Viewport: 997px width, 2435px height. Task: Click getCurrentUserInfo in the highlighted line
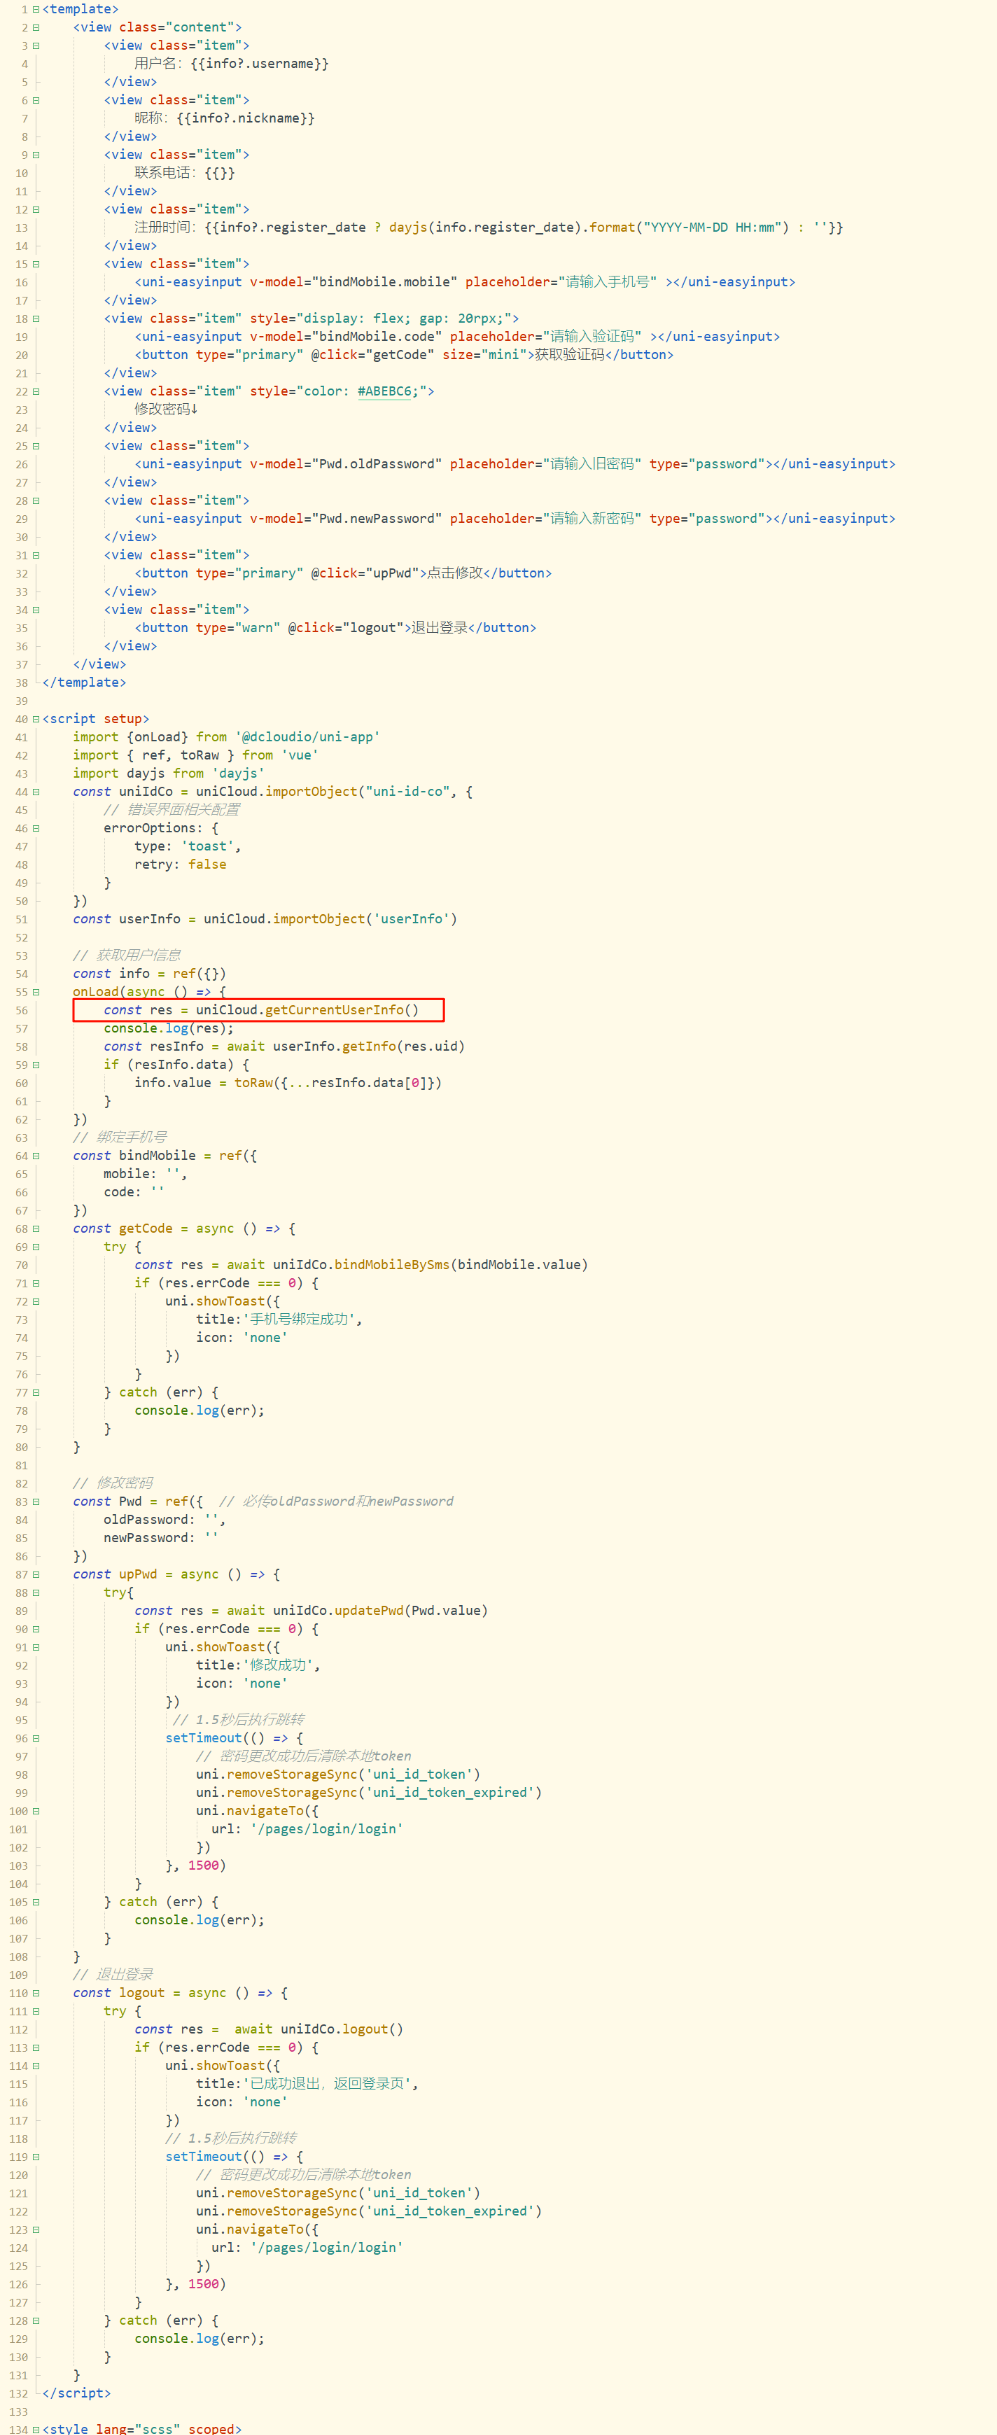[x=334, y=1010]
